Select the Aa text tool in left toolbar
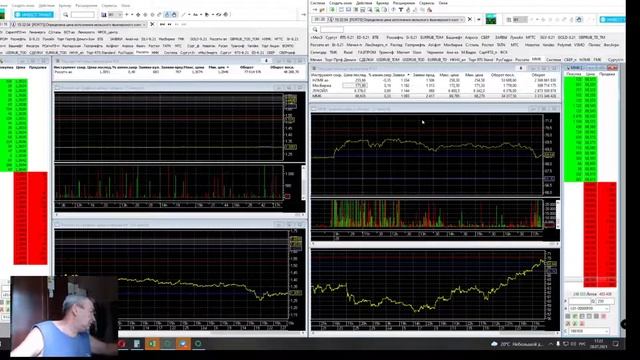 click(196, 15)
